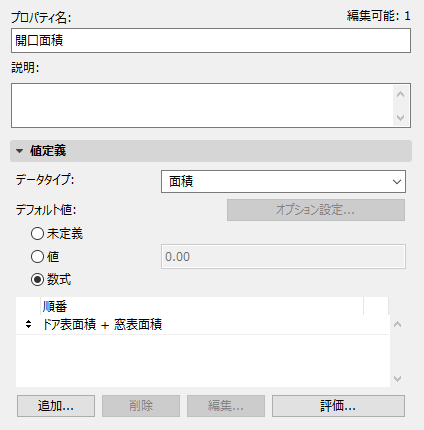Collapse the 値定義 section triangle

coord(20,151)
